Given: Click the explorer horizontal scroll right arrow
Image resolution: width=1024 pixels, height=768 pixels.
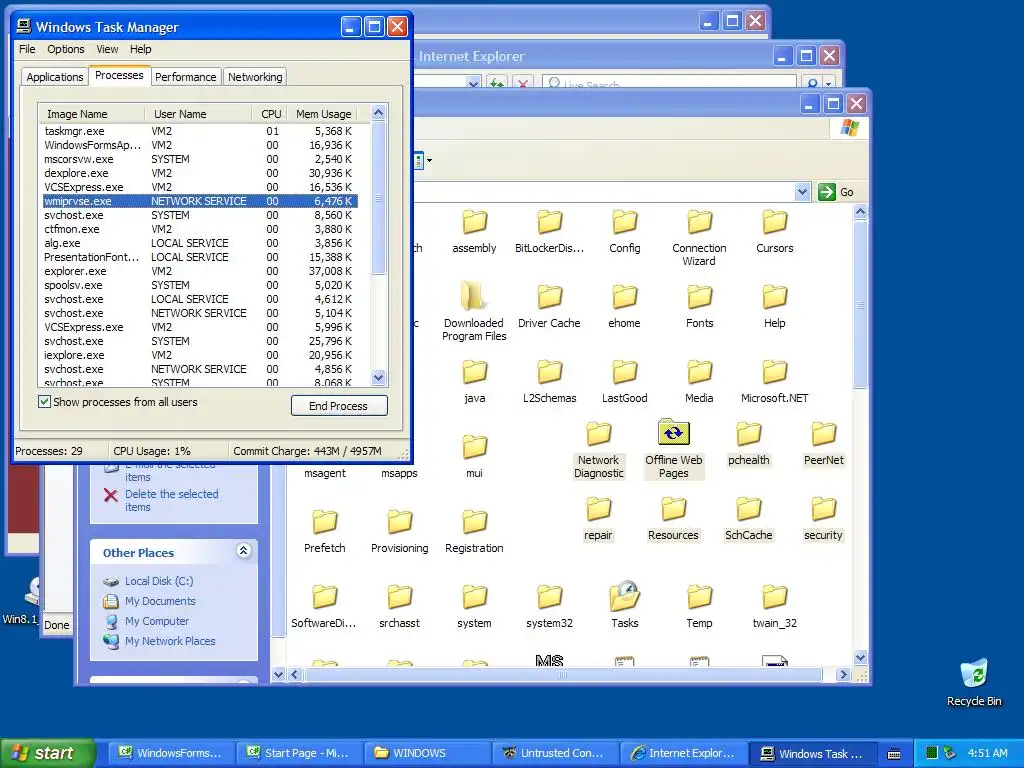Looking at the screenshot, I should tap(842, 674).
